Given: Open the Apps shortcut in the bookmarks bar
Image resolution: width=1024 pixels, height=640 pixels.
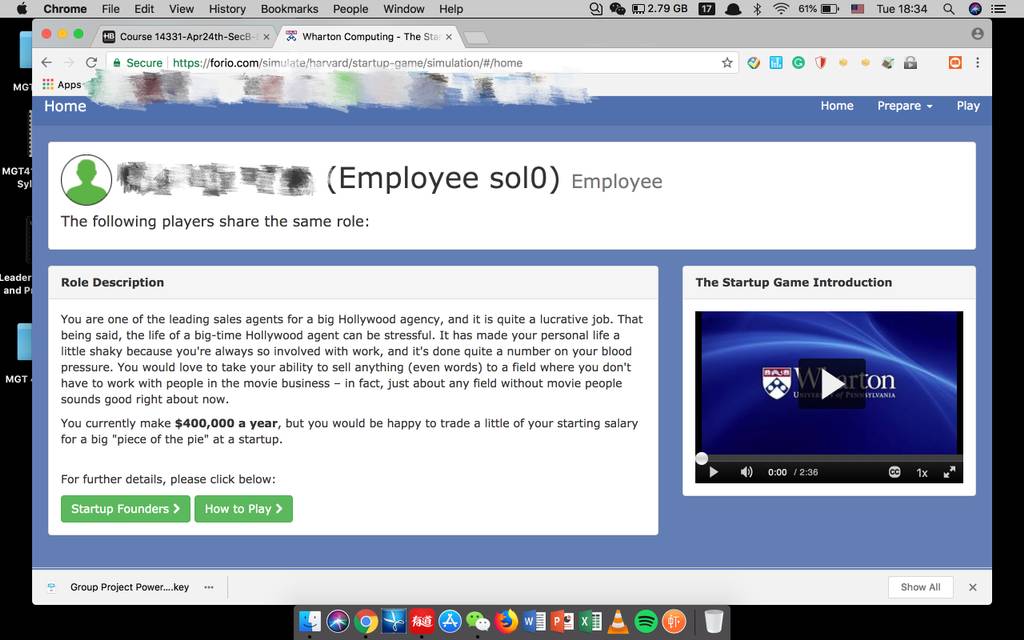Looking at the screenshot, I should (x=61, y=84).
